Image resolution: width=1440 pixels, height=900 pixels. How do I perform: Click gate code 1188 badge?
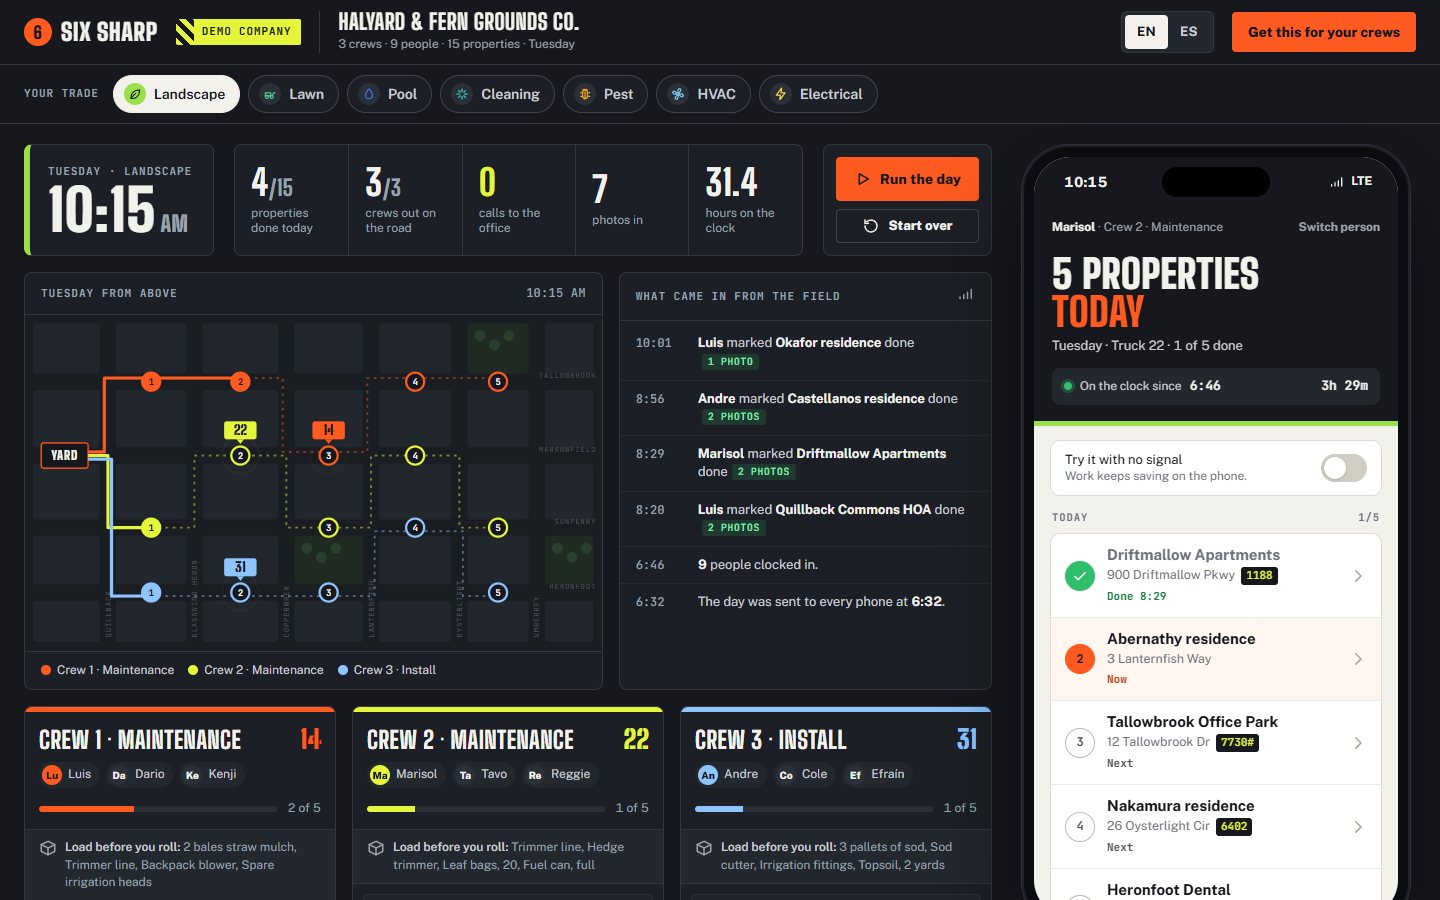click(x=1260, y=575)
